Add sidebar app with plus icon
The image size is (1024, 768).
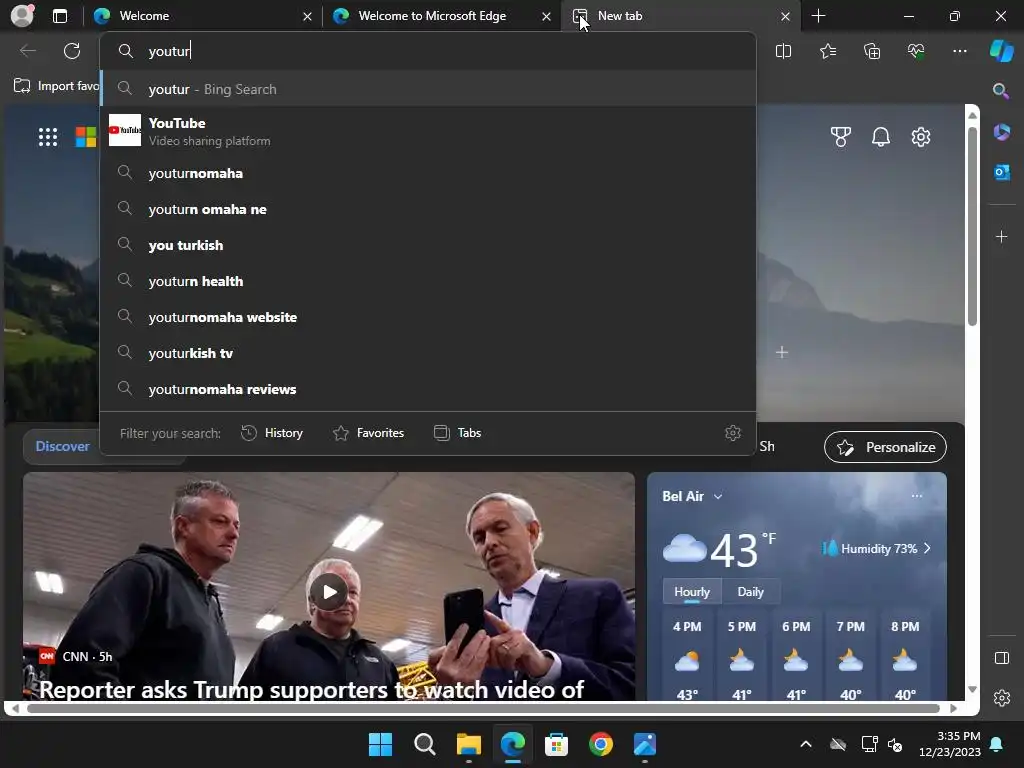pos(1001,236)
